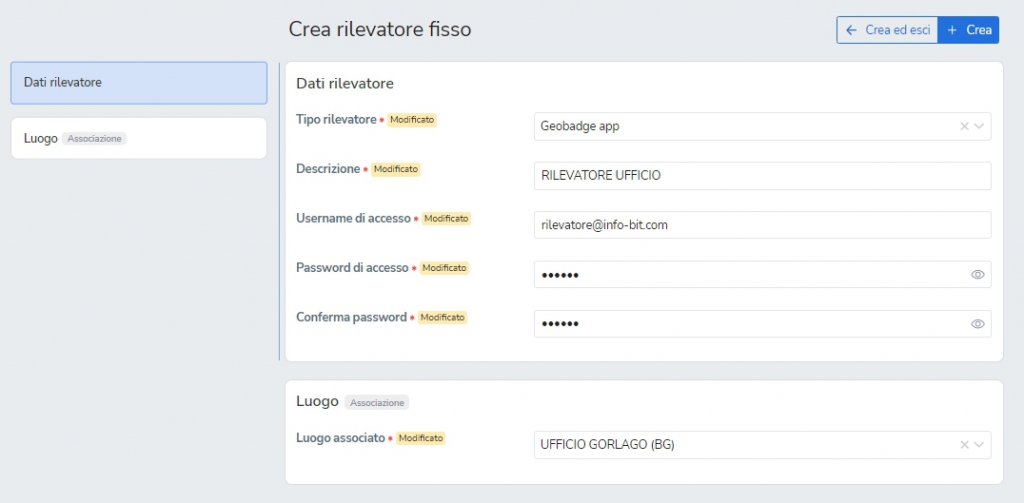Click the left arrow icon on Crea ed esci
Viewport: 1024px width, 503px height.
851,30
